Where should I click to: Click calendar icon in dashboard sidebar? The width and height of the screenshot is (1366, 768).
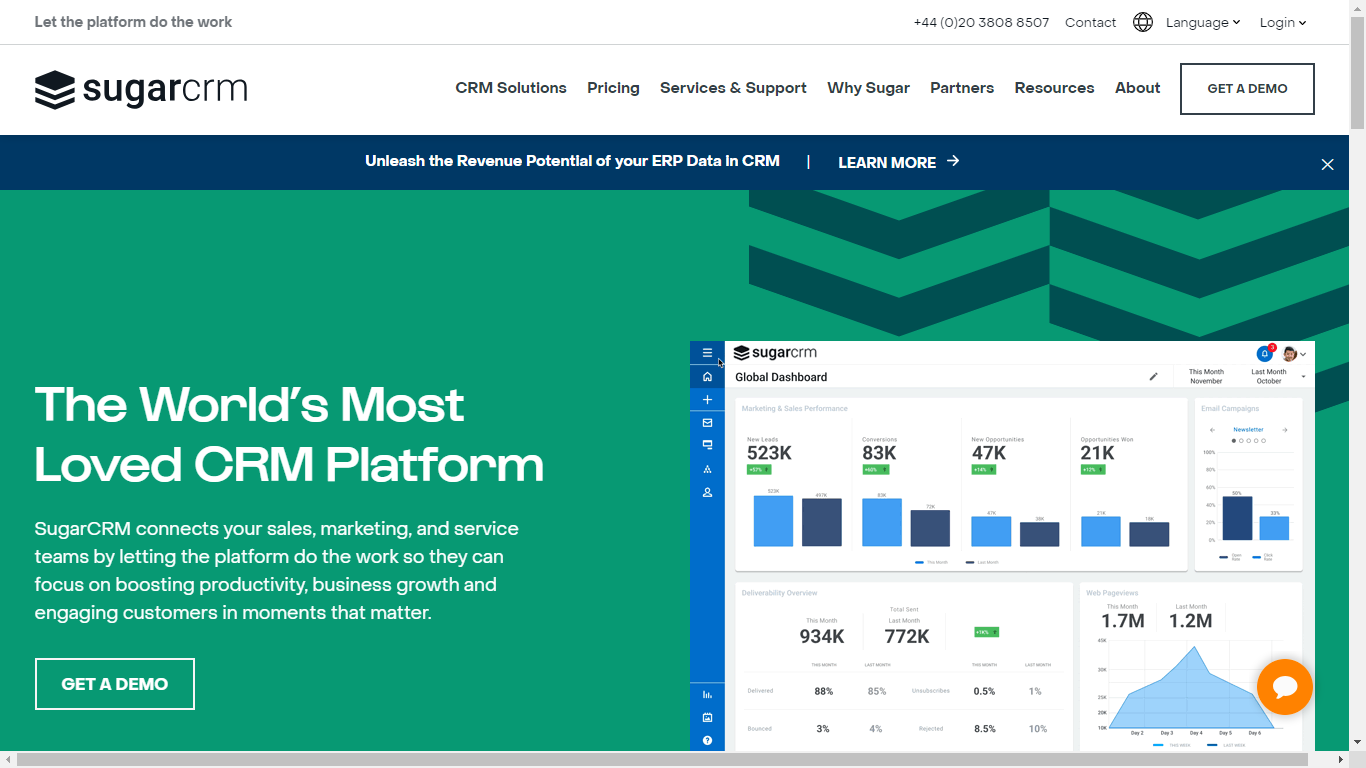(x=707, y=717)
